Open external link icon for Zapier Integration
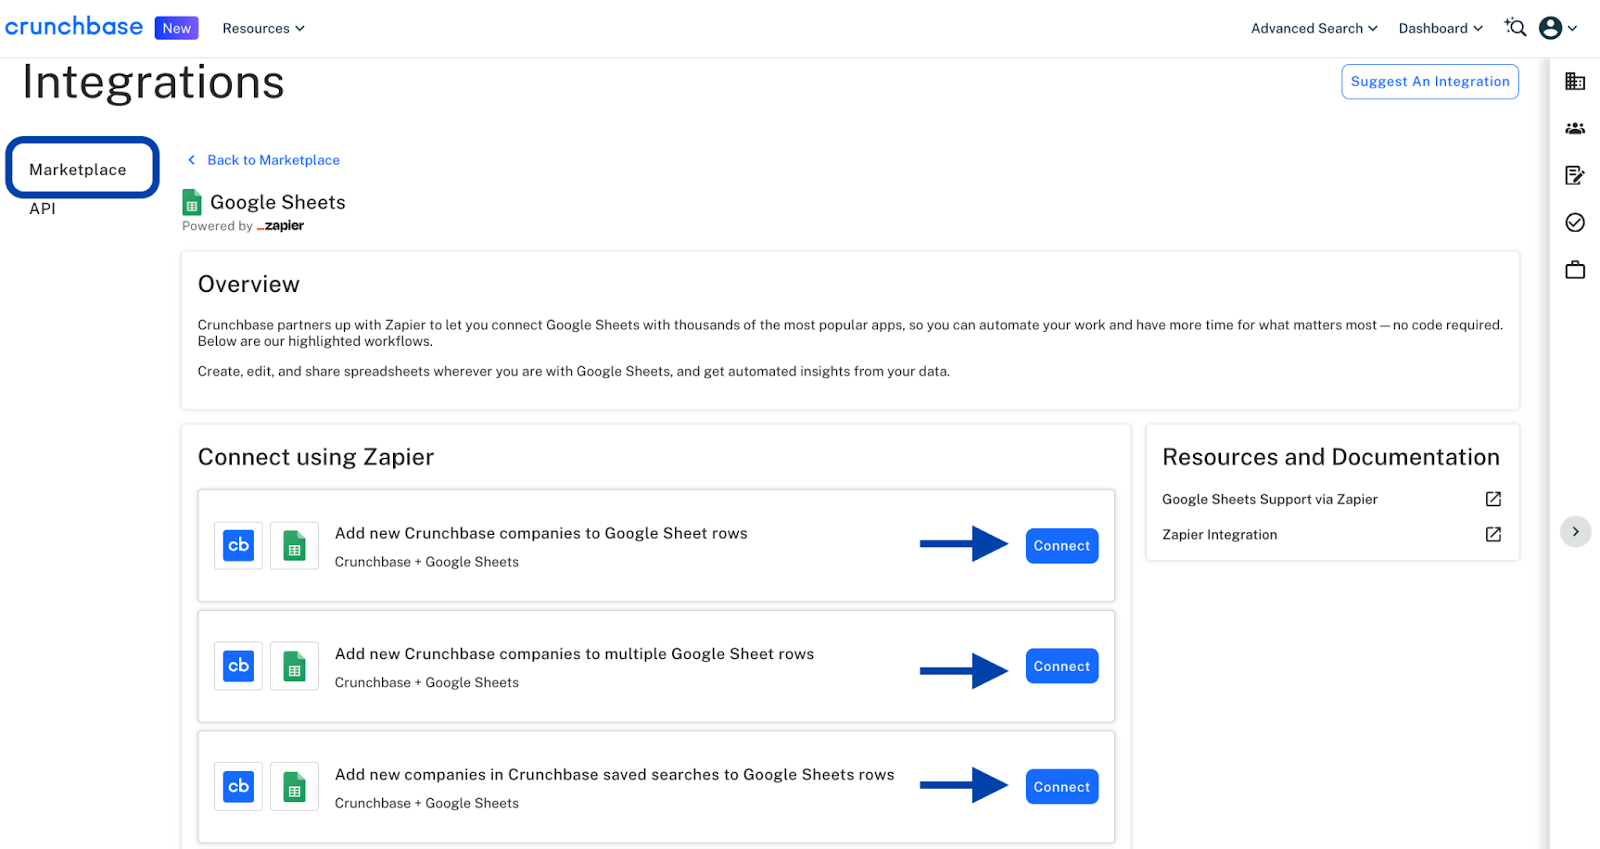Screen dimensions: 1600x849 [1493, 535]
